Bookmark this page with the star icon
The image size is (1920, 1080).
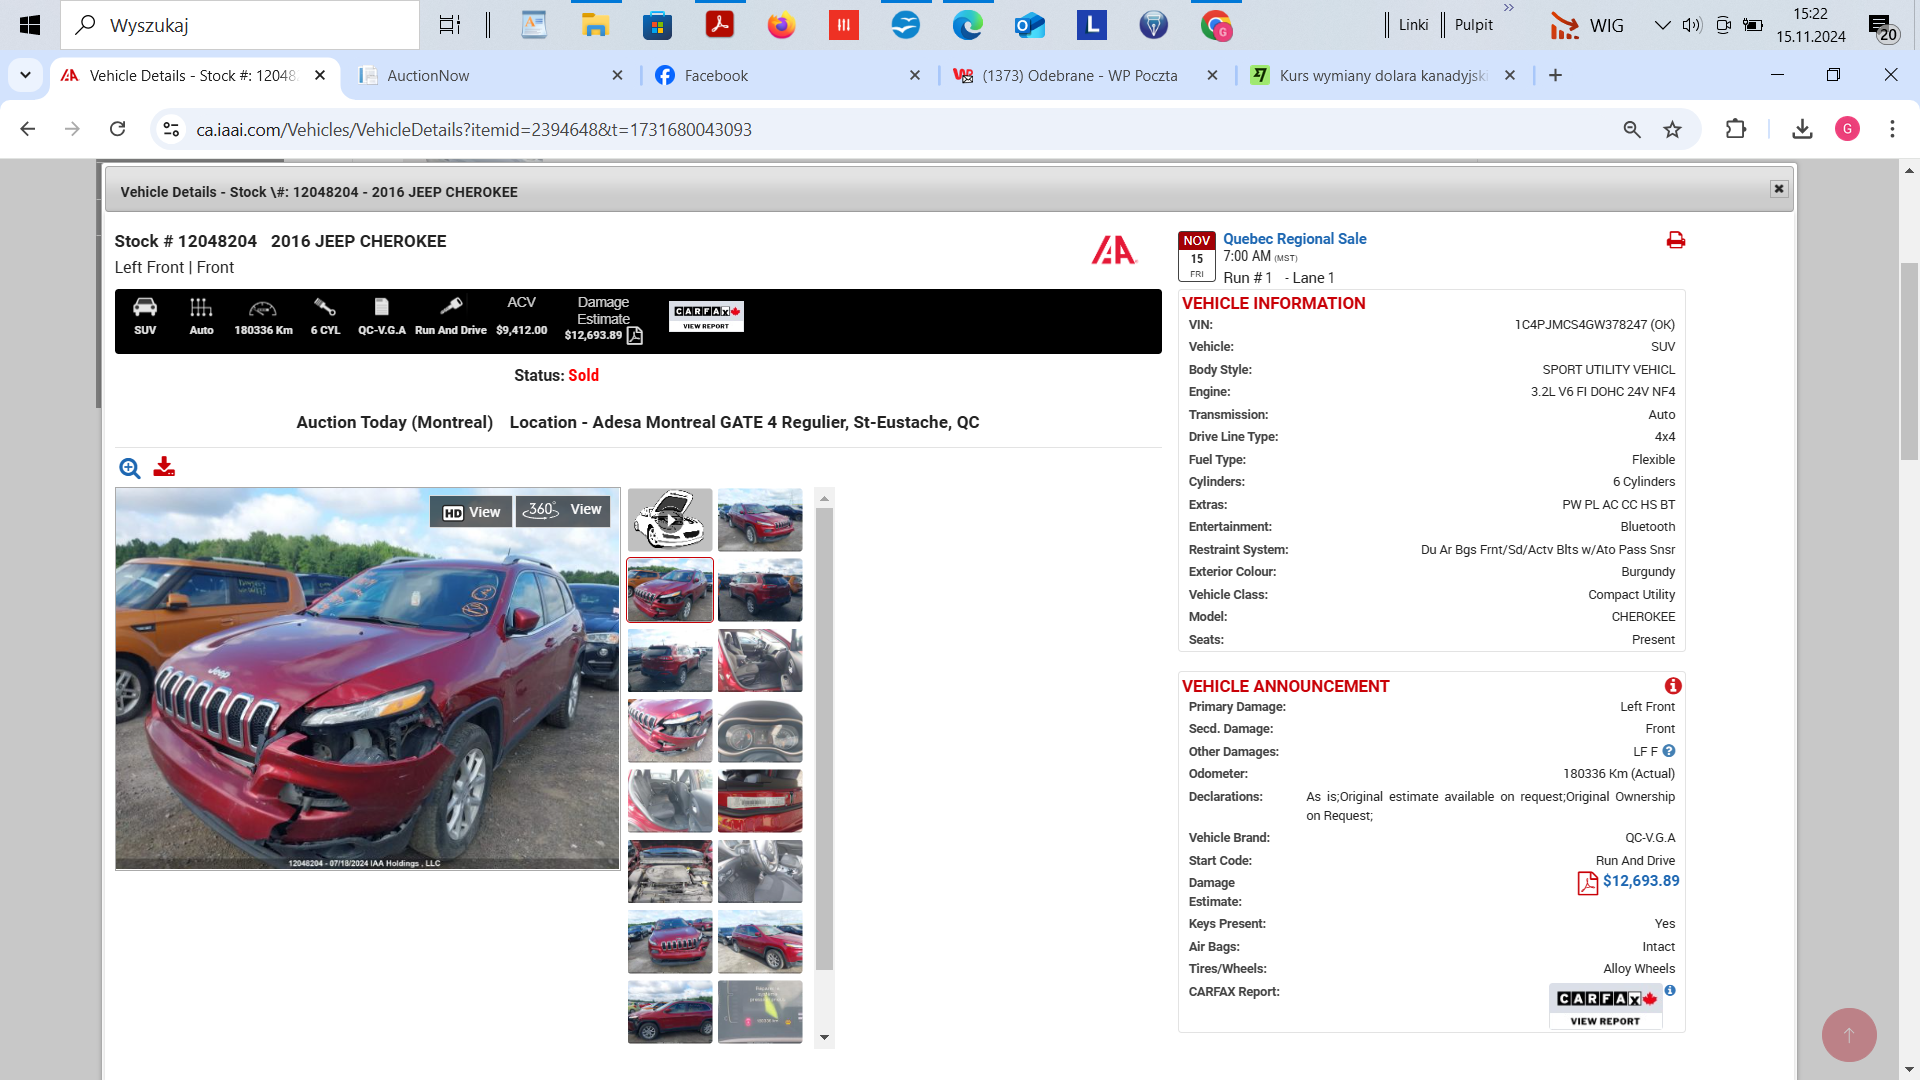1672,129
